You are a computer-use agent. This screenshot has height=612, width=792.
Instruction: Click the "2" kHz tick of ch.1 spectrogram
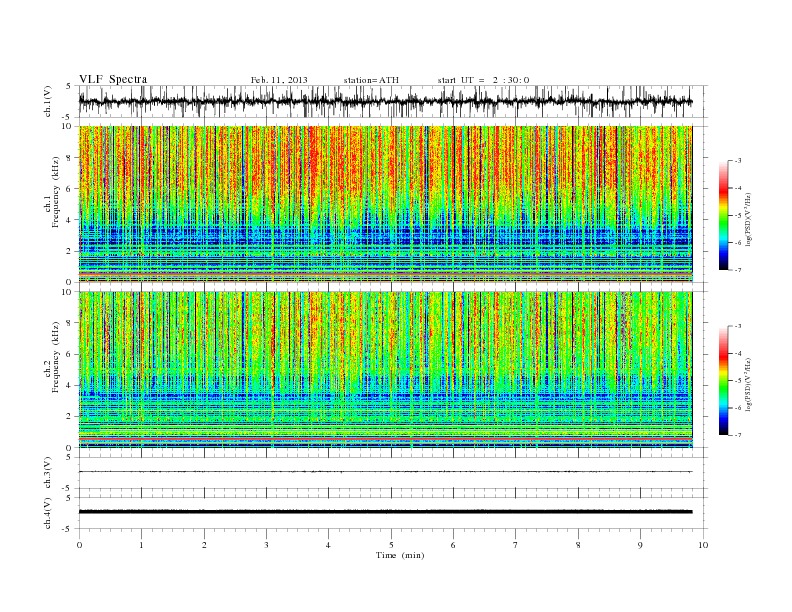coord(69,251)
